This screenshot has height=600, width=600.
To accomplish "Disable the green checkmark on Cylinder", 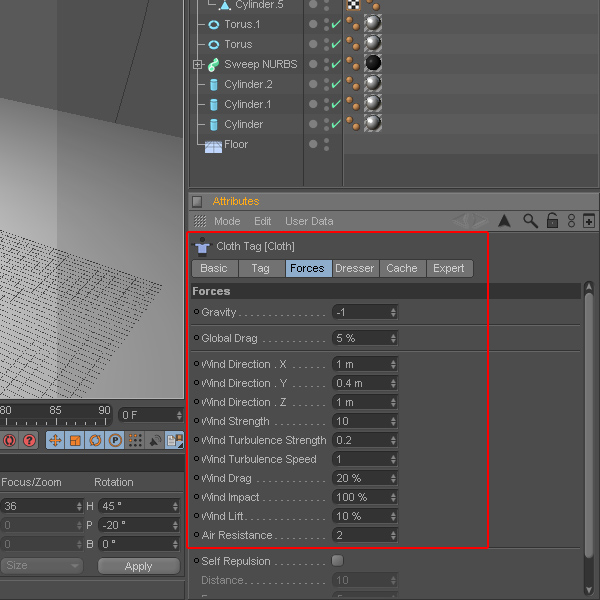I will point(336,124).
